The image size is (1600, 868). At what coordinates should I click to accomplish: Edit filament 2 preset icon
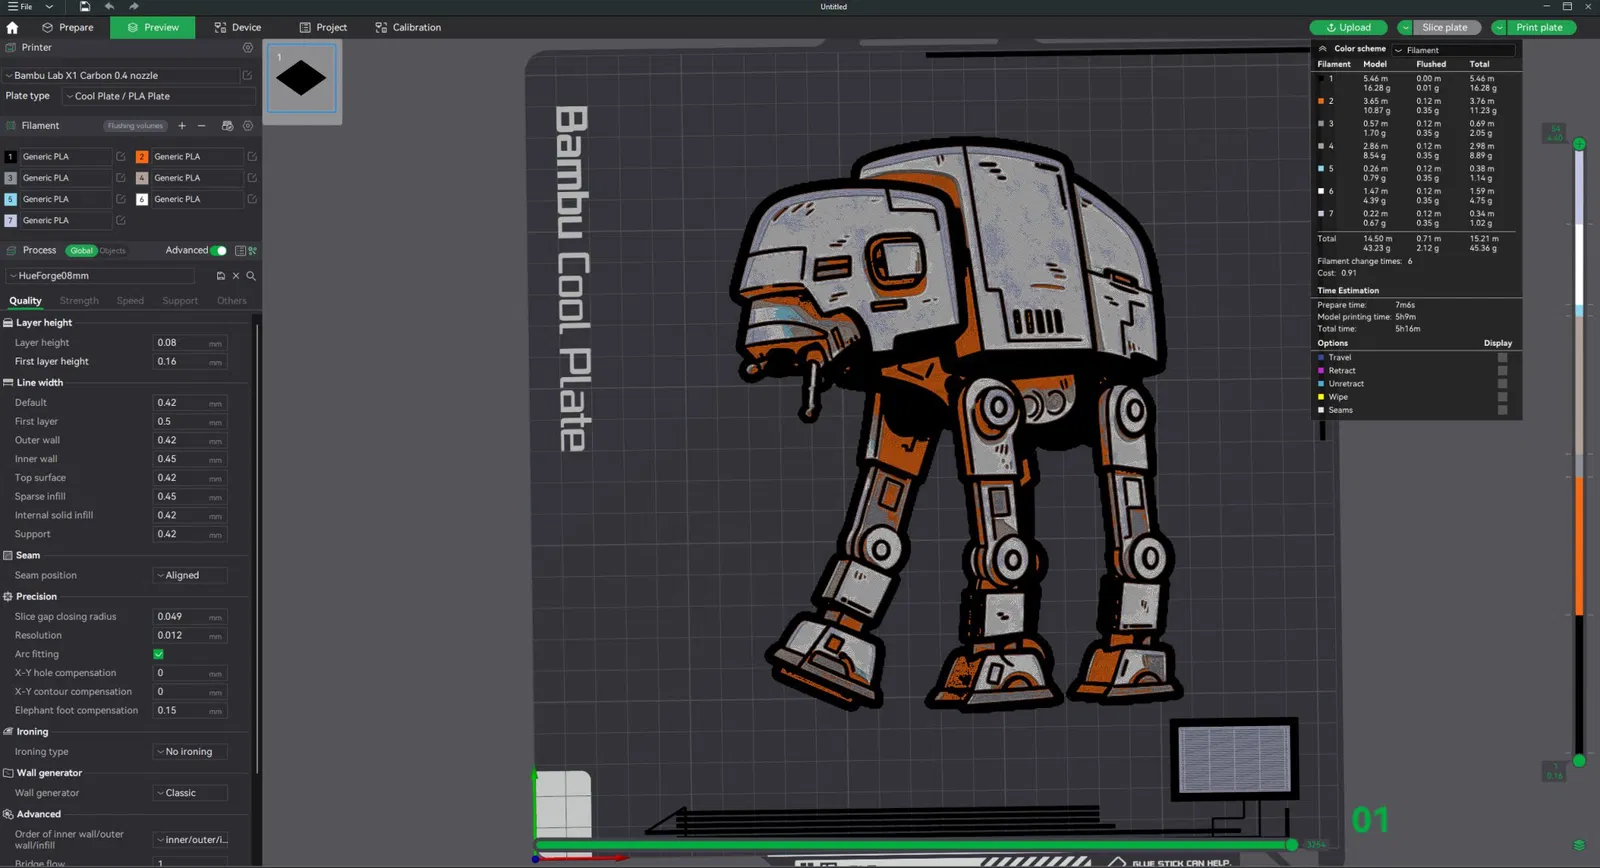click(x=252, y=157)
